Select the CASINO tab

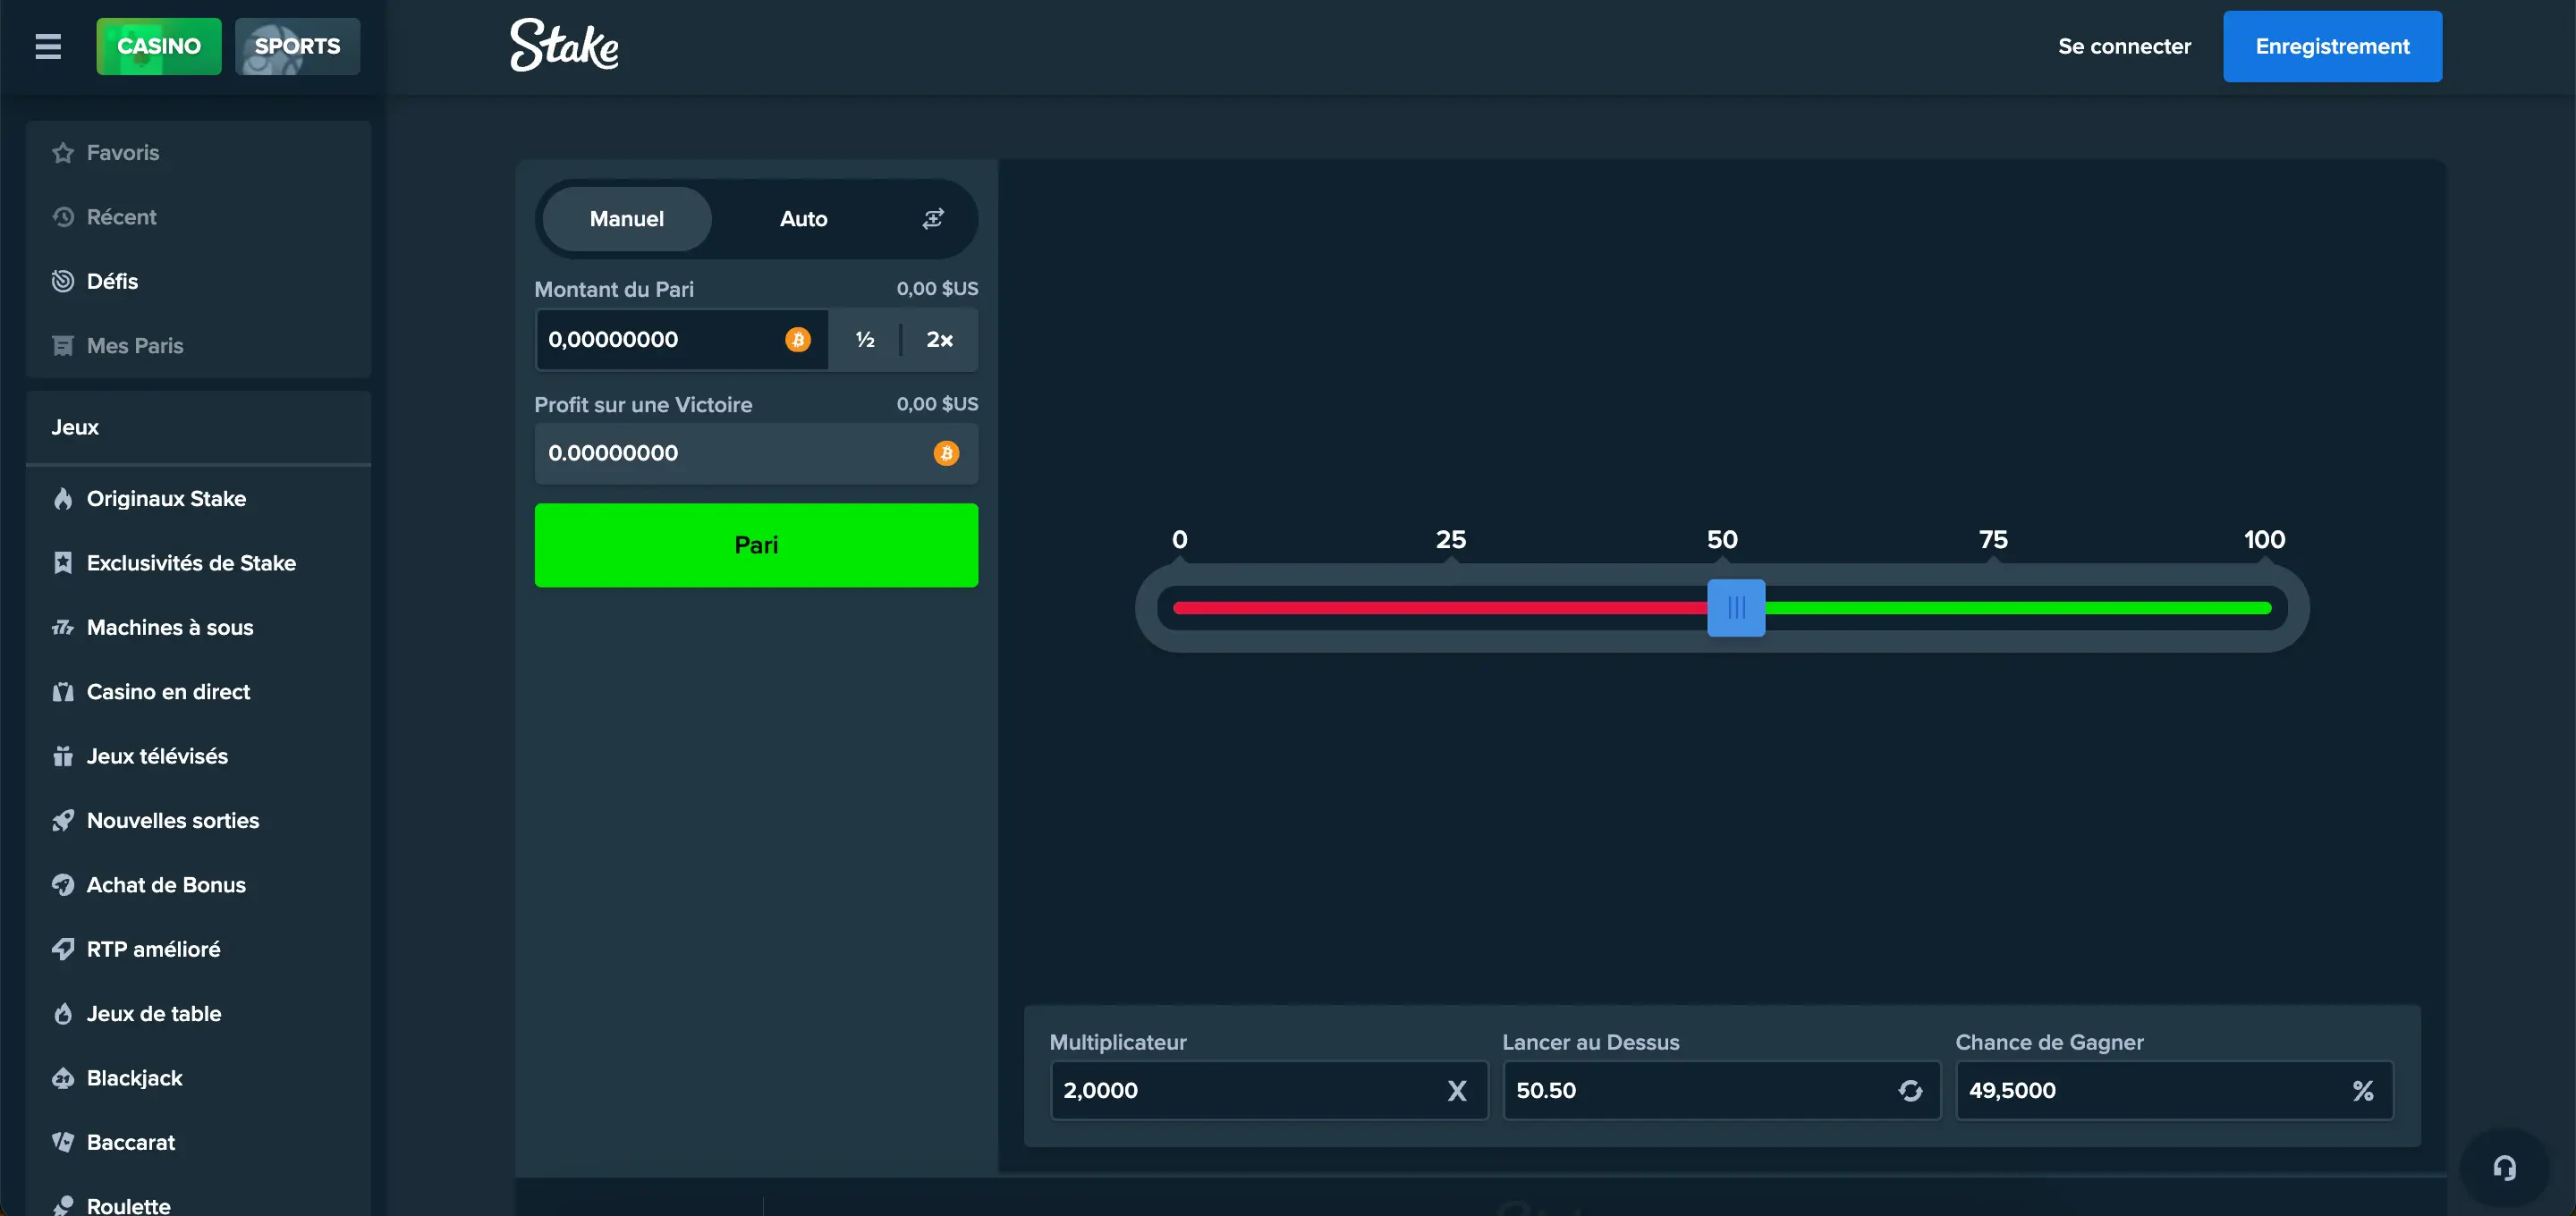(x=158, y=46)
